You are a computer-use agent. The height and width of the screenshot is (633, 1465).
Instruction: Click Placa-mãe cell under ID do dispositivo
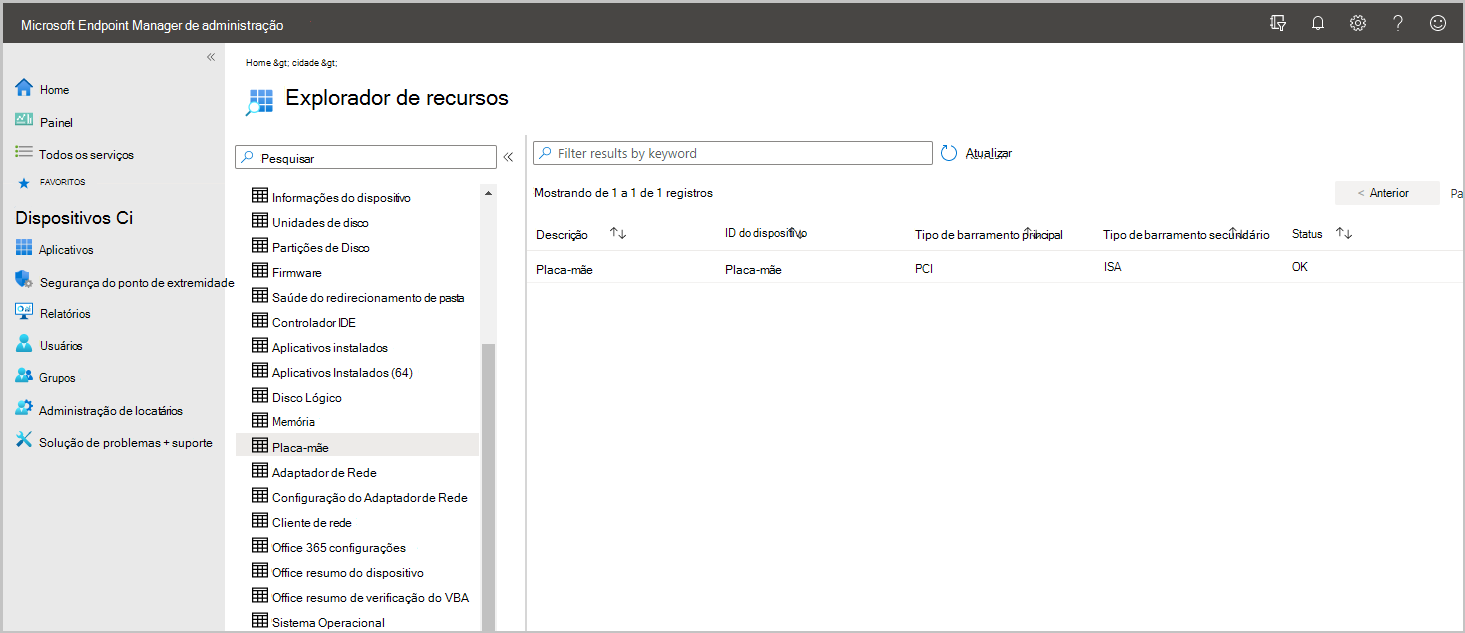tap(753, 269)
